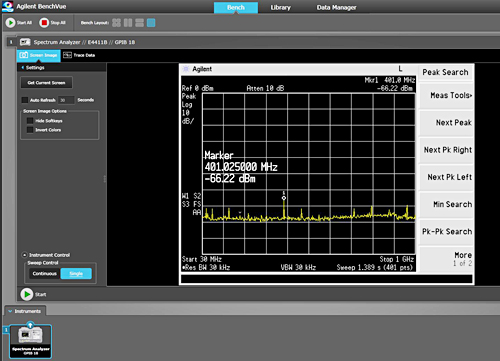Click the green Start play button
500x361 pixels.
tap(27, 294)
